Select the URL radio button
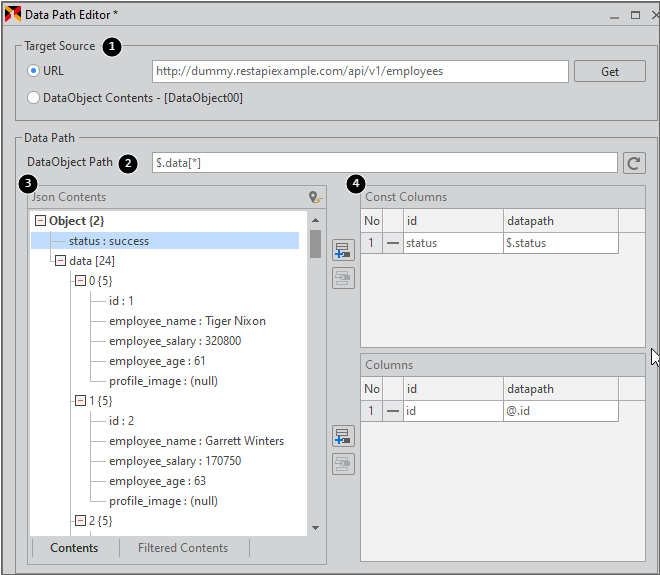 coord(34,71)
